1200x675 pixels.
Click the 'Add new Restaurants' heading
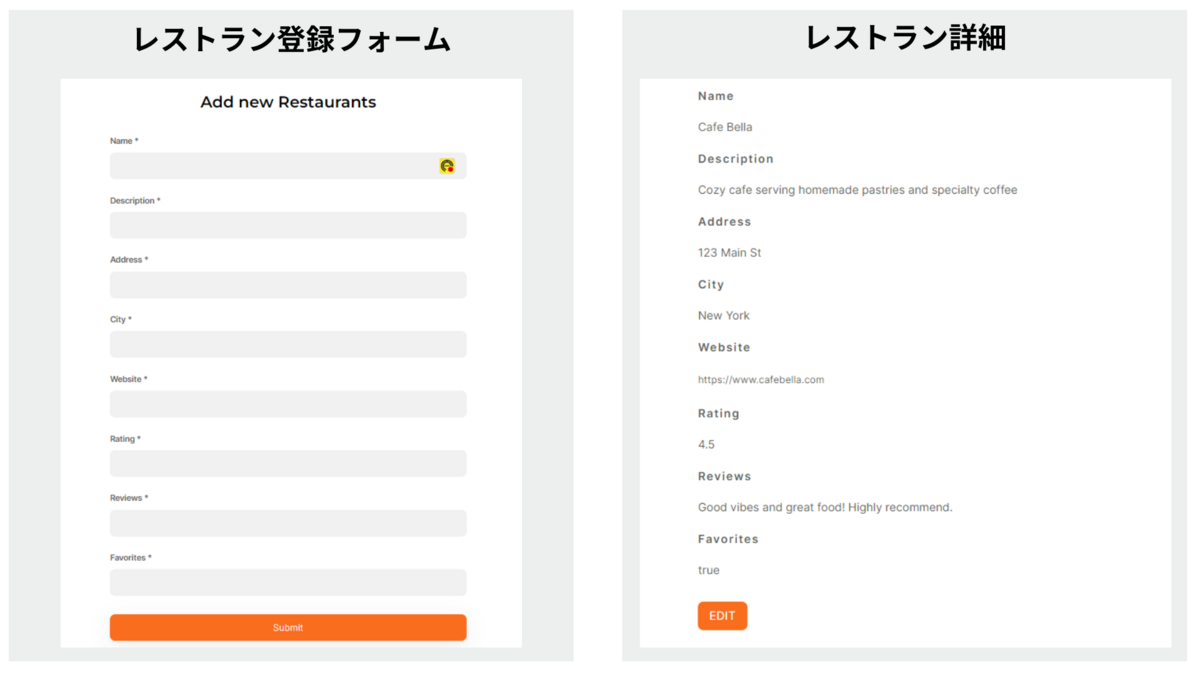click(x=288, y=102)
